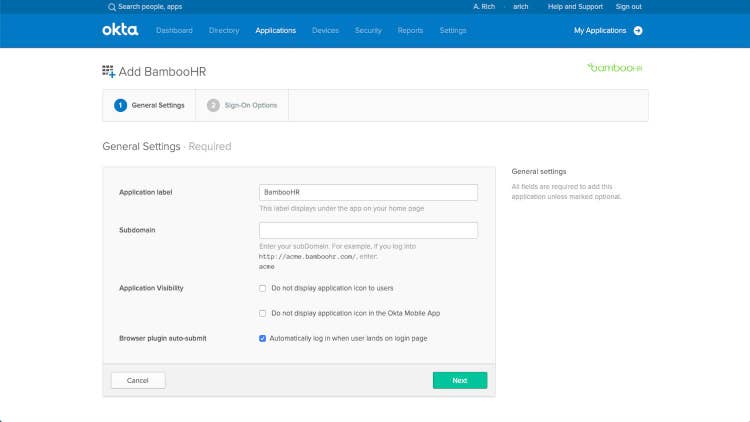
Task: Click the Sign out link
Action: 629,7
